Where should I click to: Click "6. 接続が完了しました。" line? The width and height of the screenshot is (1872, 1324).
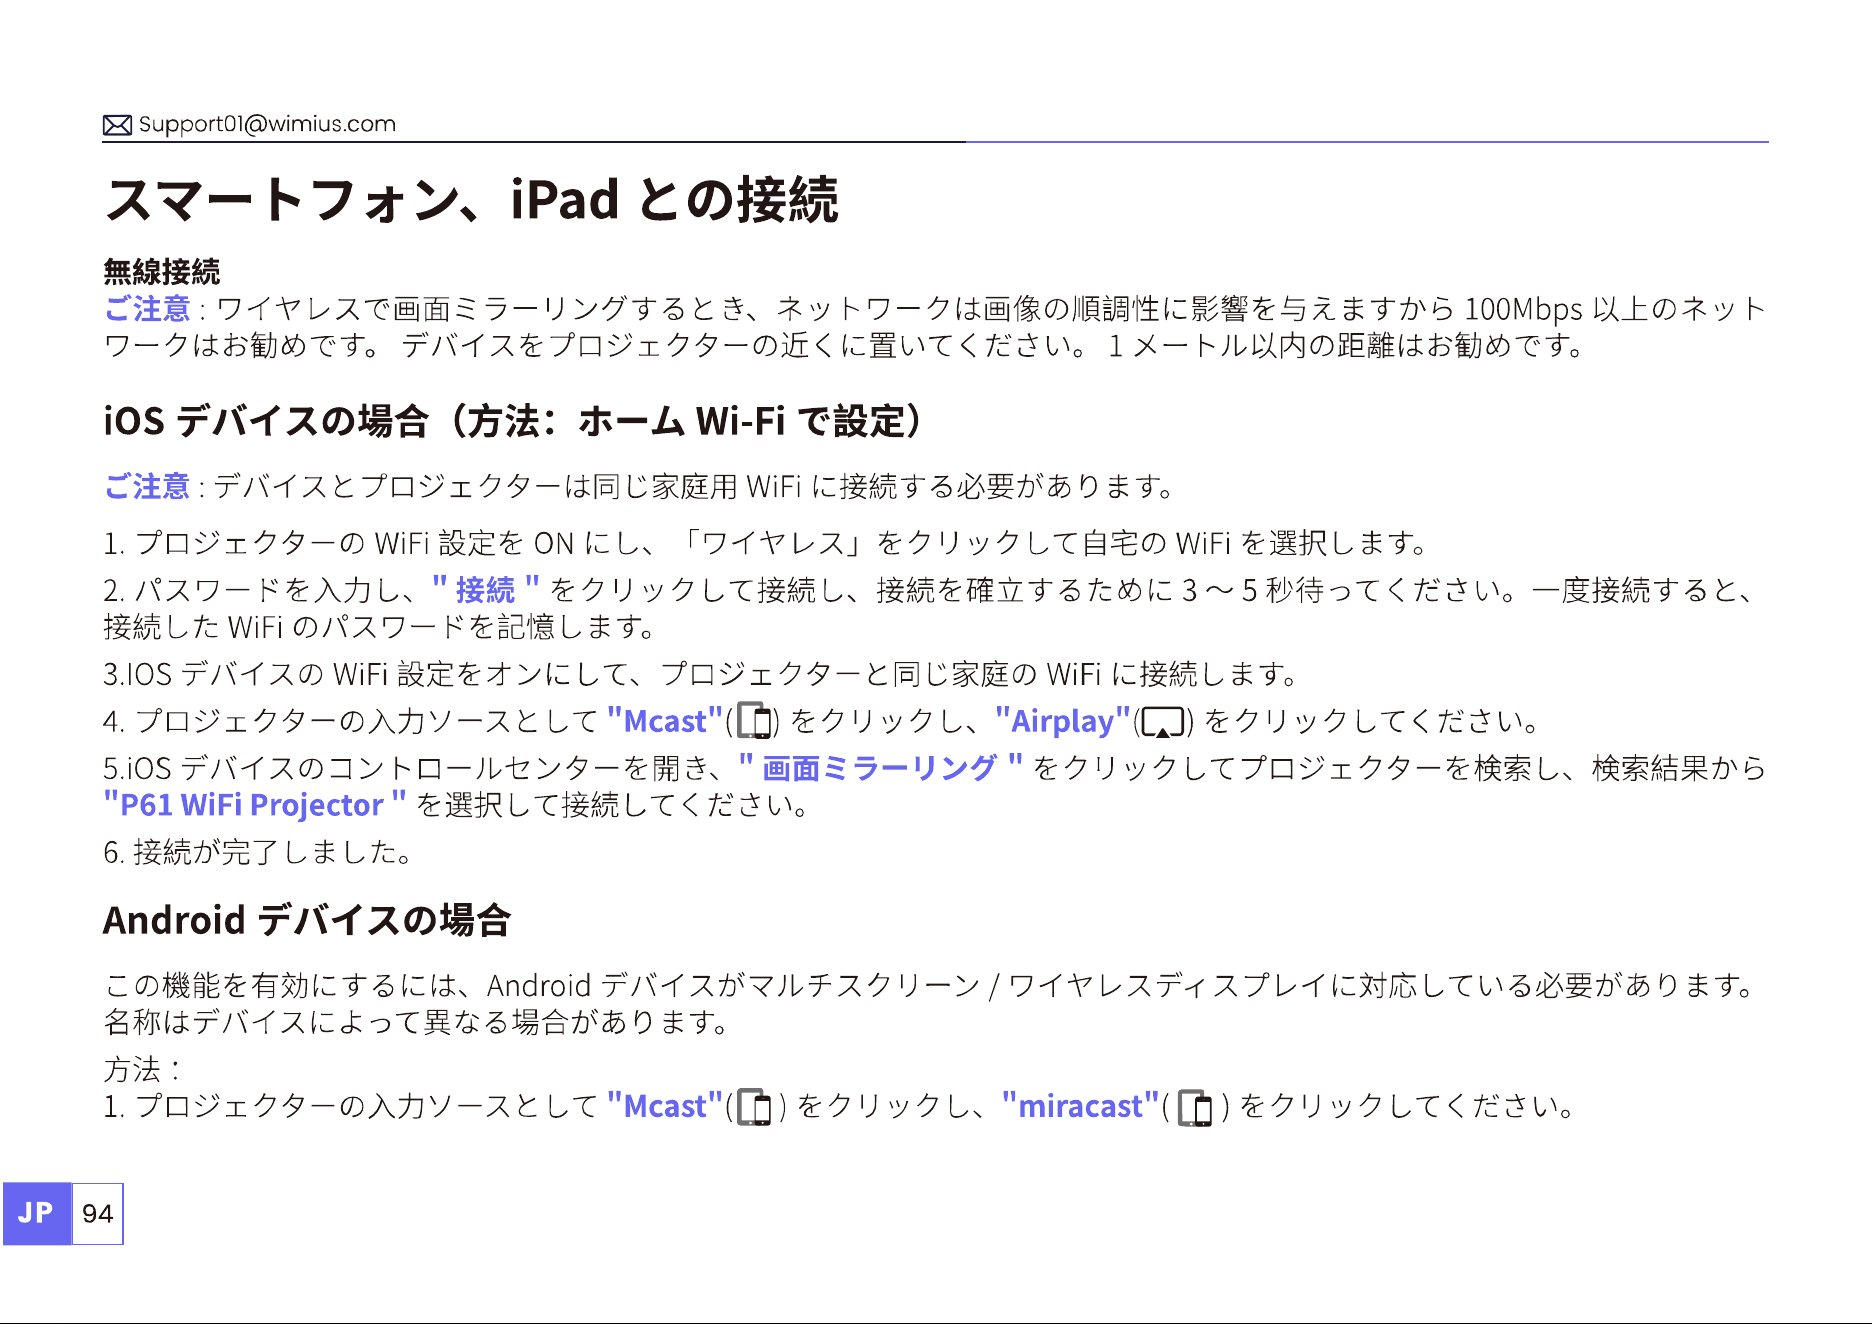[258, 852]
